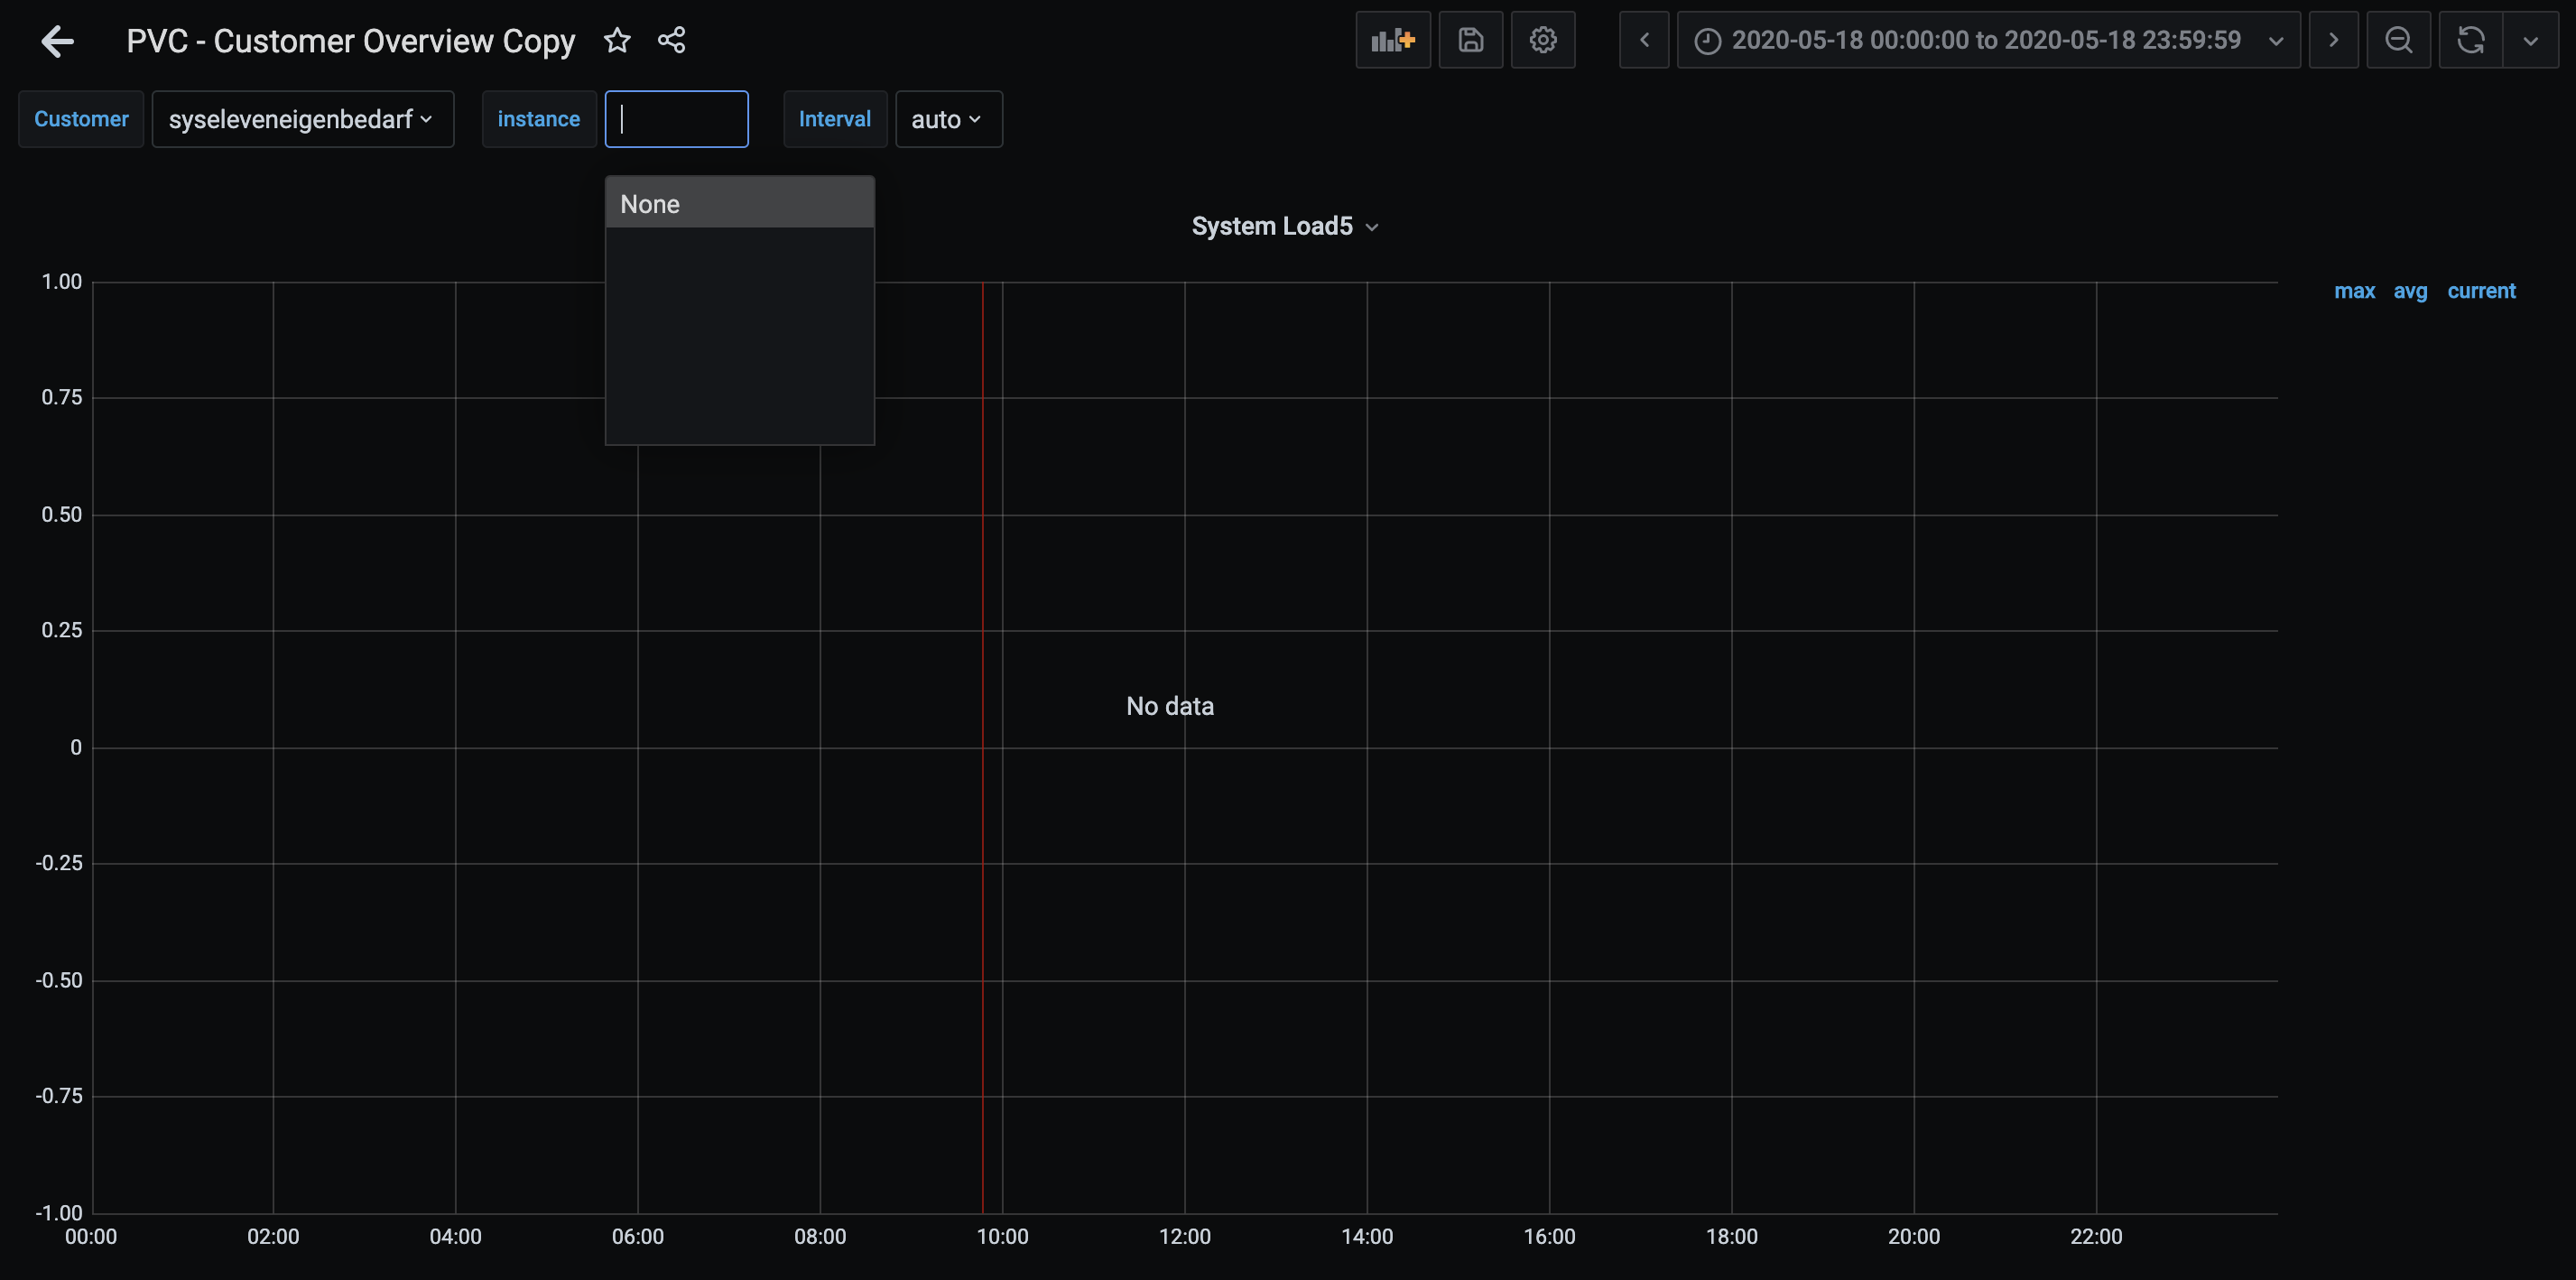Click the back arrow icon
Screen dimensions: 2576x1280
click(x=57, y=41)
